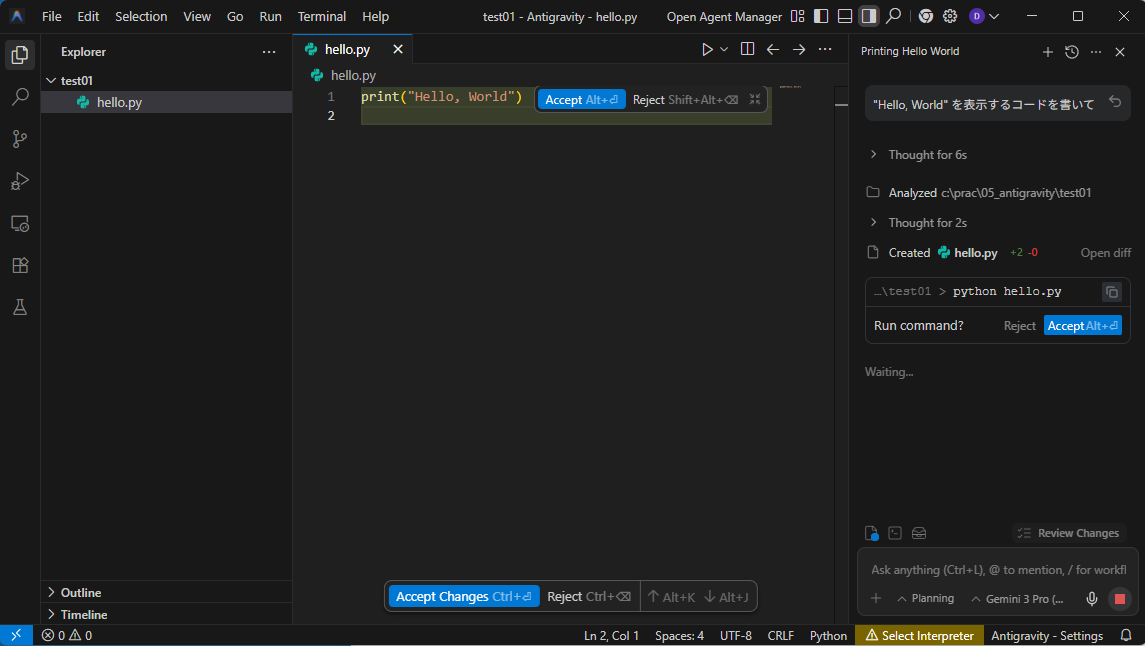Viewport: 1145px width, 646px height.
Task: Collapse the inline diff widget icon
Action: click(x=755, y=99)
